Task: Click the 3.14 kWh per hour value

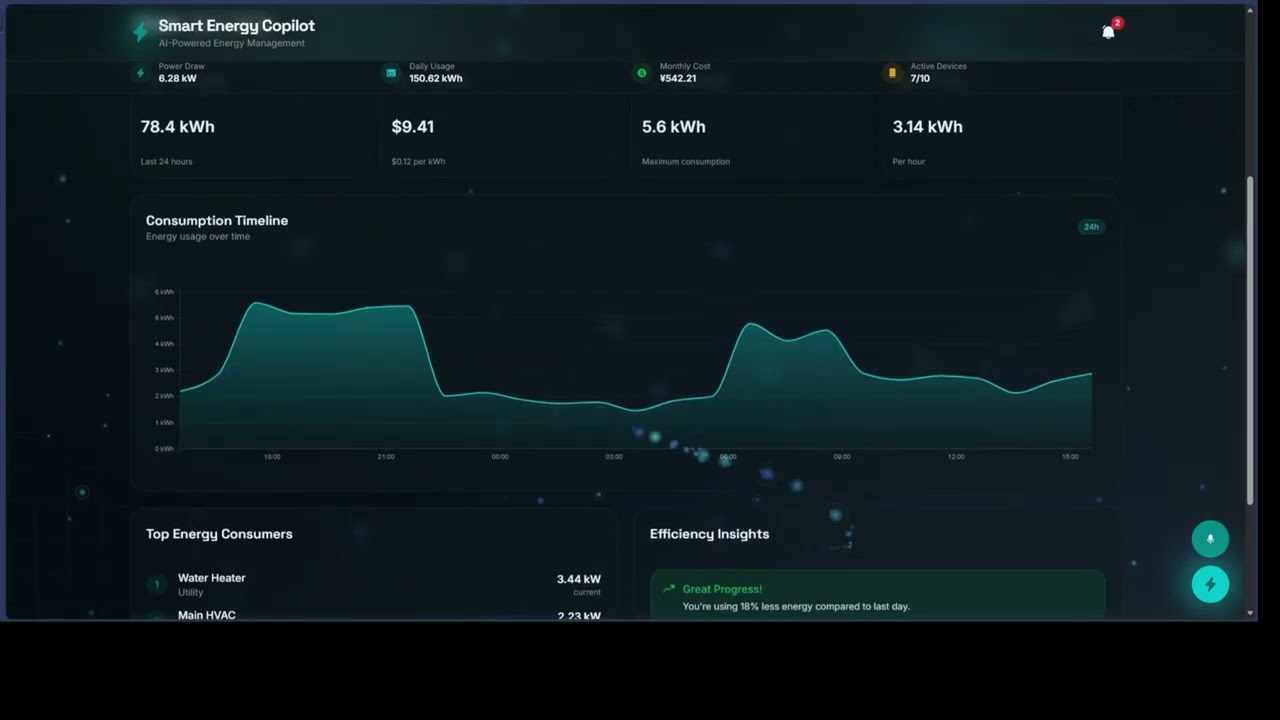Action: (927, 127)
